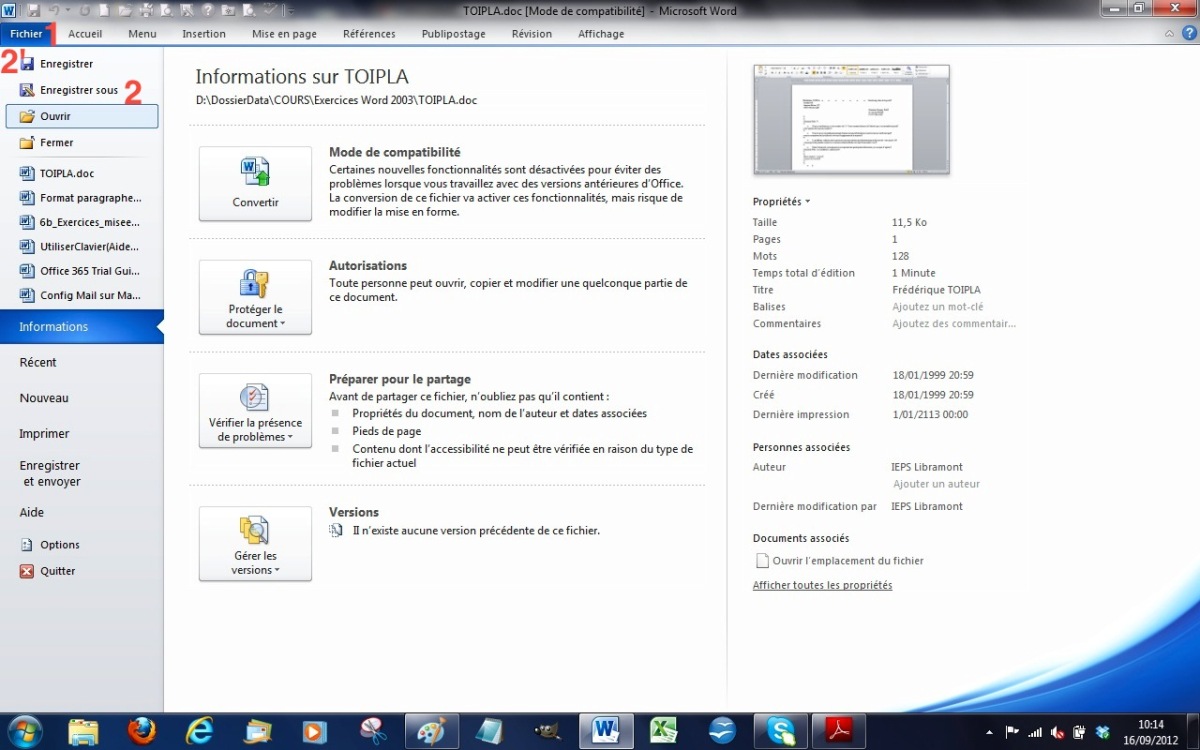Select Ouvrir in the file menu
This screenshot has height=750, width=1200.
(82, 116)
